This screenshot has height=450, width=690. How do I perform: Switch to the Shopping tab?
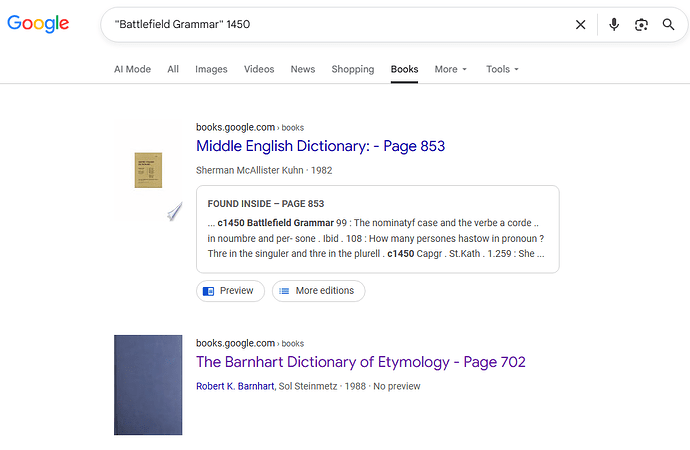353,69
